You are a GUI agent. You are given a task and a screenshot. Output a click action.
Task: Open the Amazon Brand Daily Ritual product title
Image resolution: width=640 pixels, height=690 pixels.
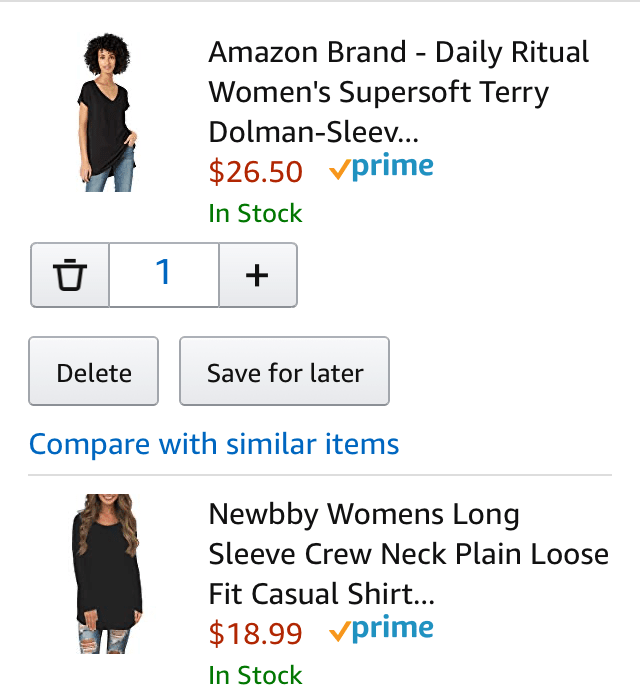pos(398,92)
